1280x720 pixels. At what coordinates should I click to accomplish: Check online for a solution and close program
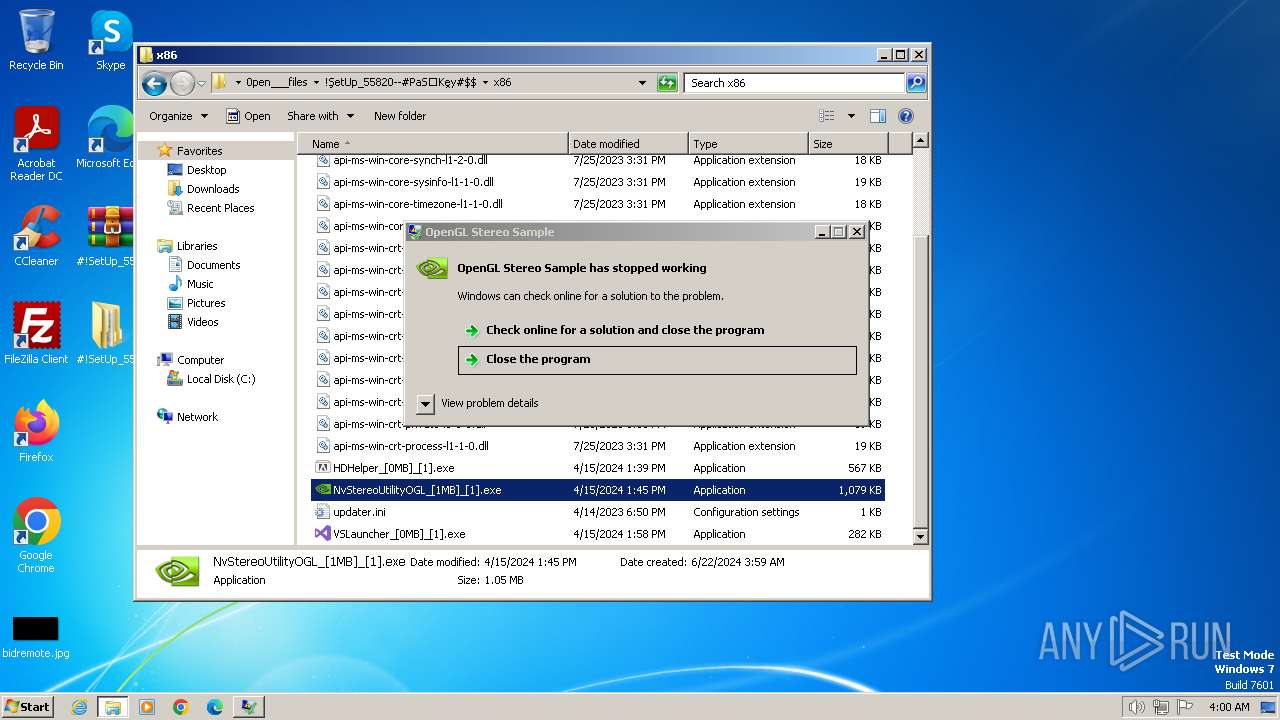(x=657, y=330)
